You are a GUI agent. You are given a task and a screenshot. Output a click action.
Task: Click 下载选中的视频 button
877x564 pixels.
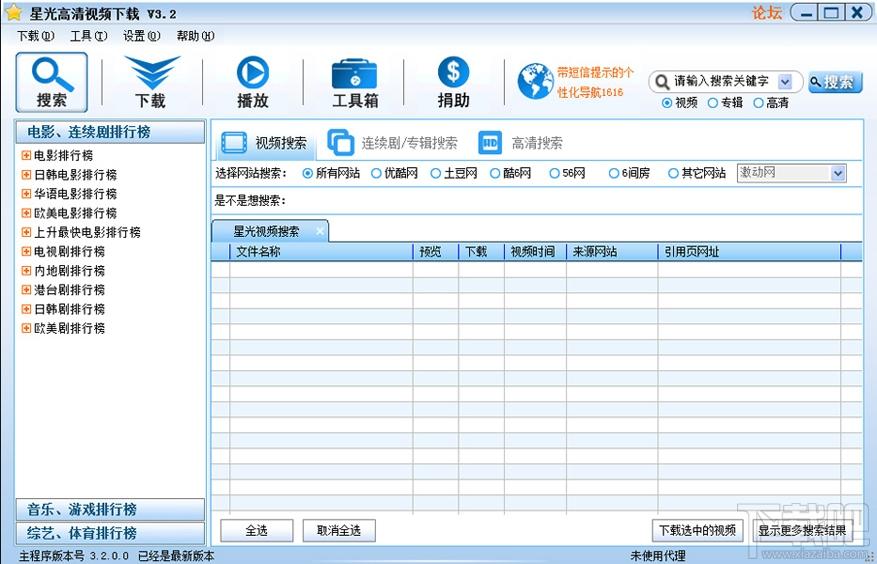697,530
